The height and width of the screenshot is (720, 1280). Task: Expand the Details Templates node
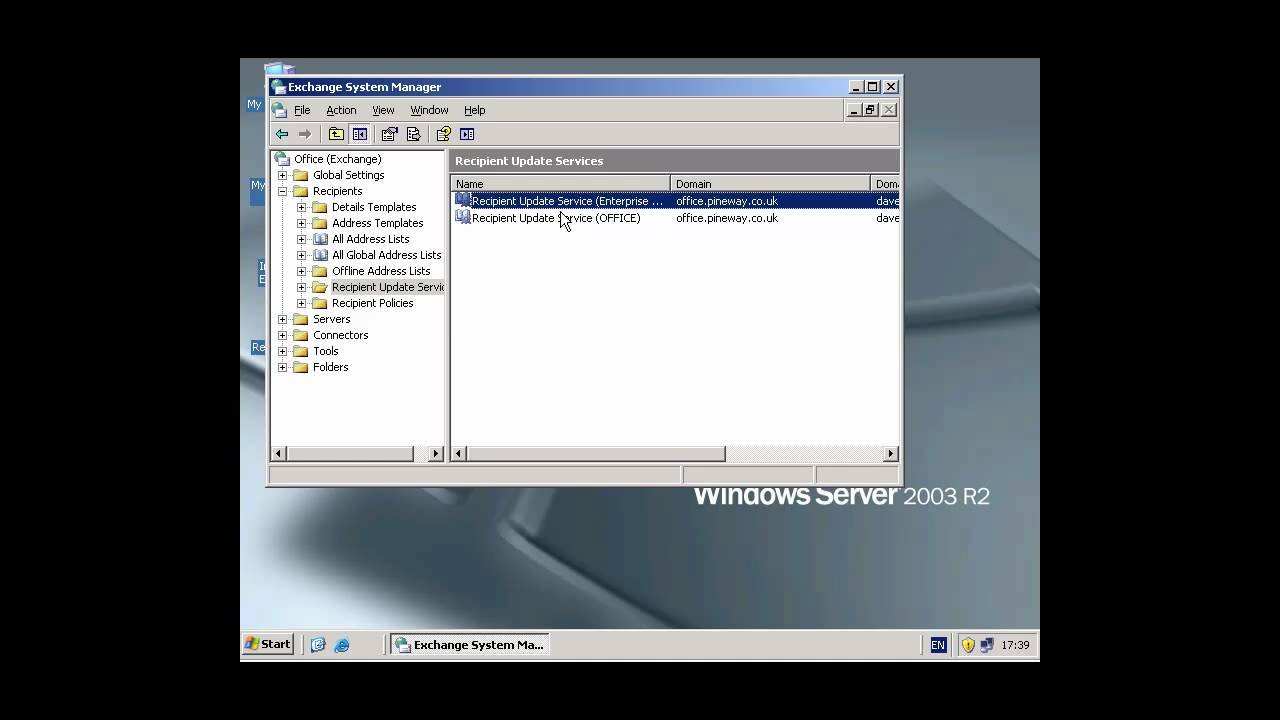[301, 207]
